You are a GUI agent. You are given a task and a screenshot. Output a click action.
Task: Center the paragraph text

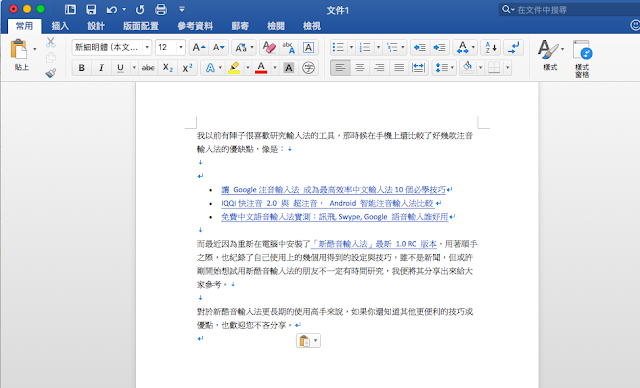pos(360,68)
